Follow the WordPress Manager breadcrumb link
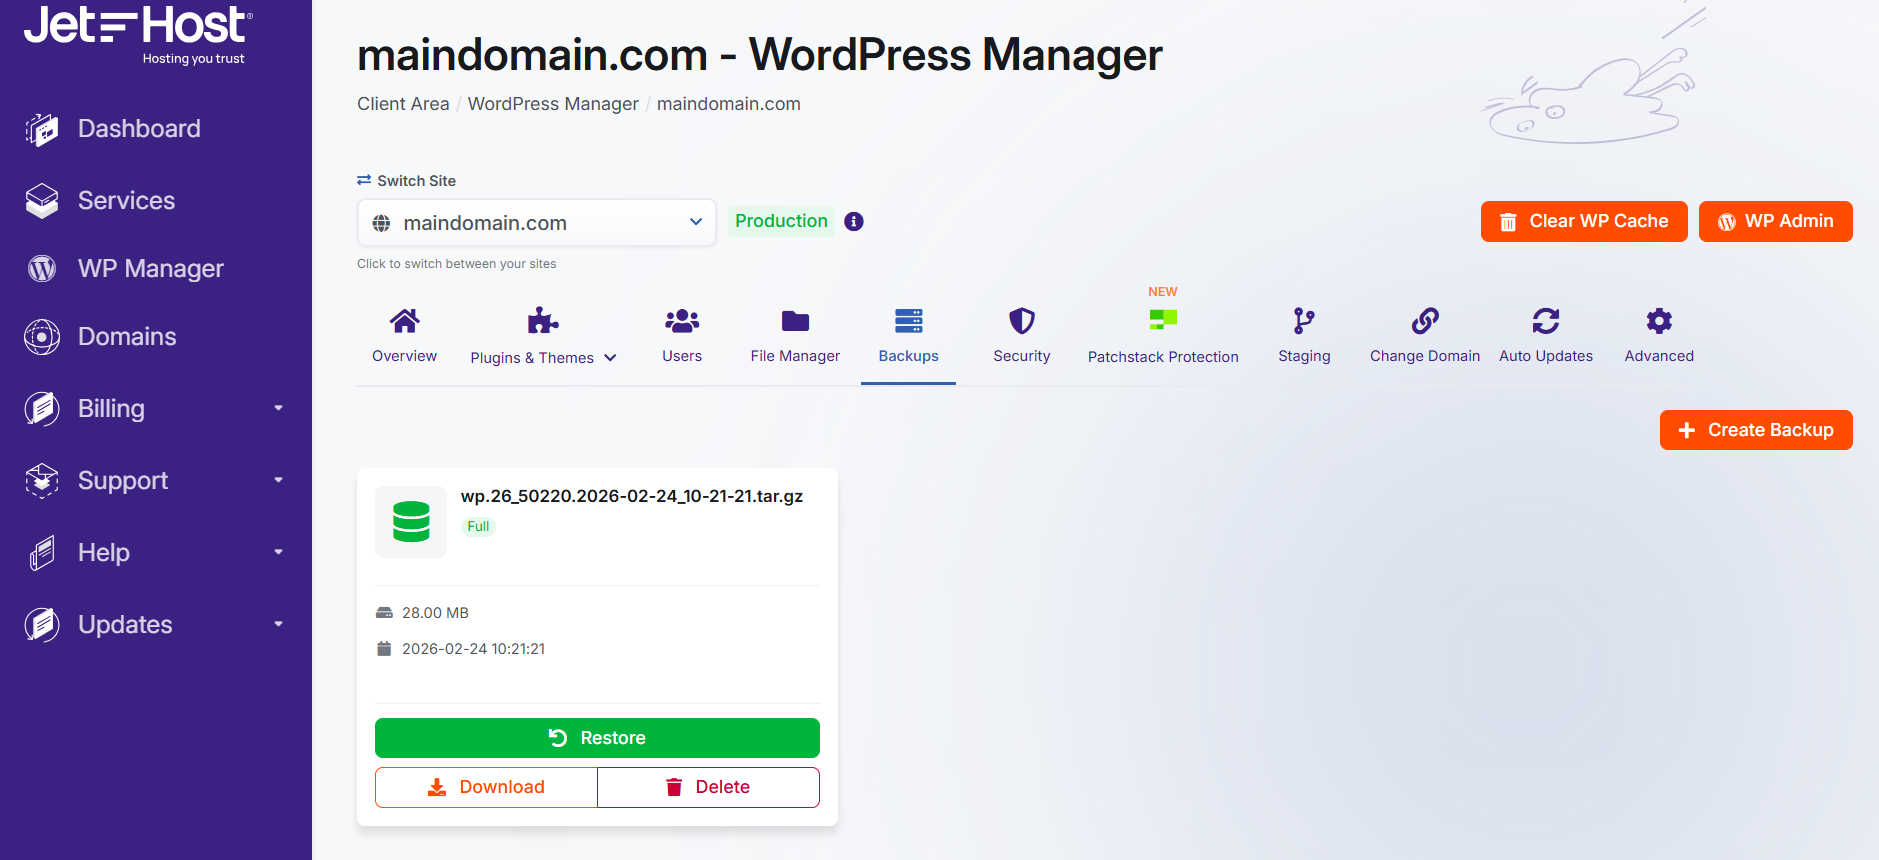 click(x=553, y=104)
